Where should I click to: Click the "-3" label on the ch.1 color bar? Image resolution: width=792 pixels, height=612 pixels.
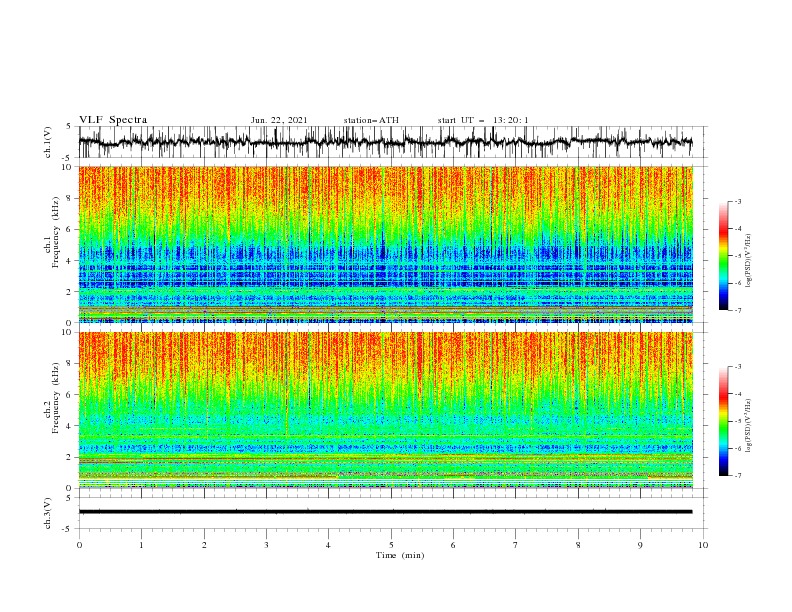click(738, 201)
